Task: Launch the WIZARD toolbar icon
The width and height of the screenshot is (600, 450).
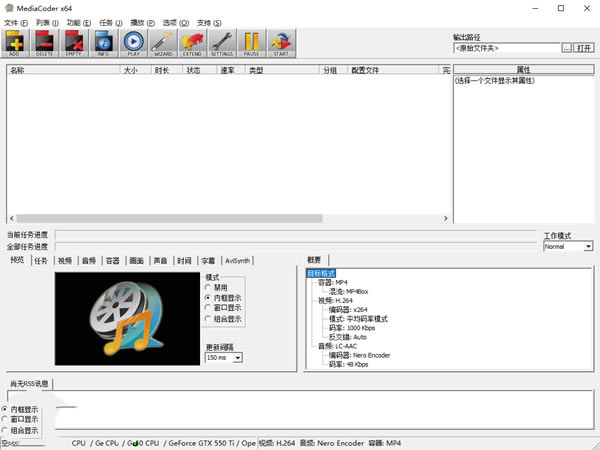Action: tap(163, 43)
